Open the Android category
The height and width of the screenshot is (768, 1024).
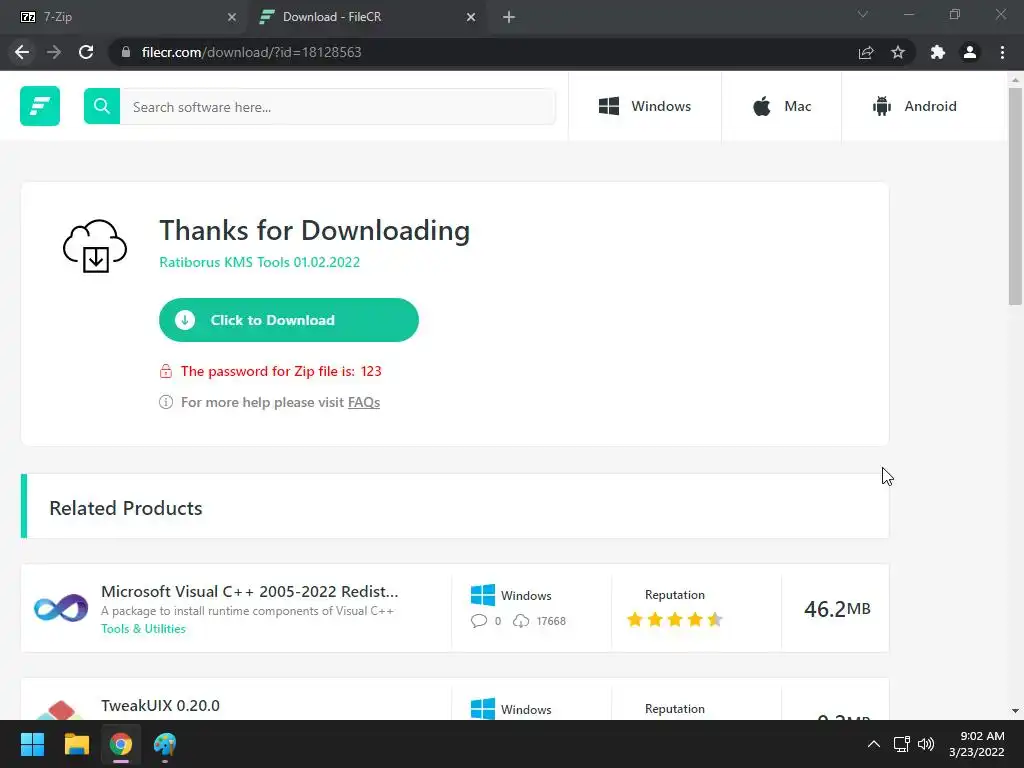pyautogui.click(x=914, y=106)
